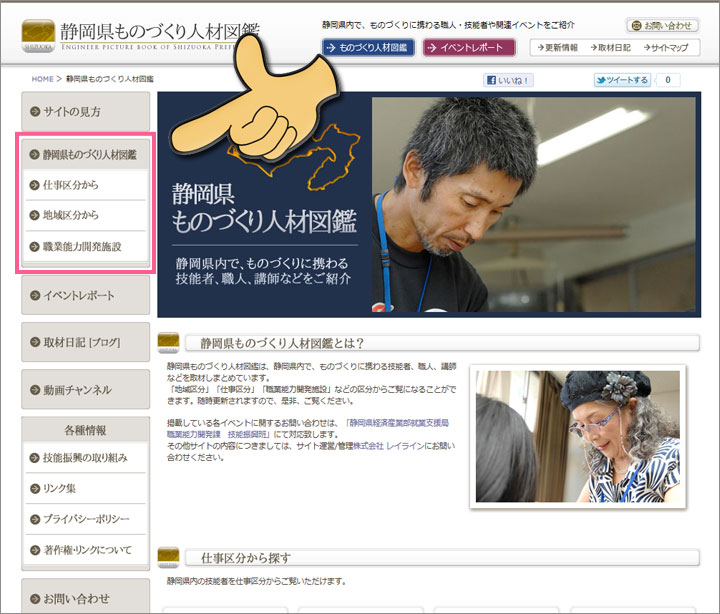Click arrow icon next to サイトの見方
This screenshot has height=614, width=720.
tap(35, 111)
